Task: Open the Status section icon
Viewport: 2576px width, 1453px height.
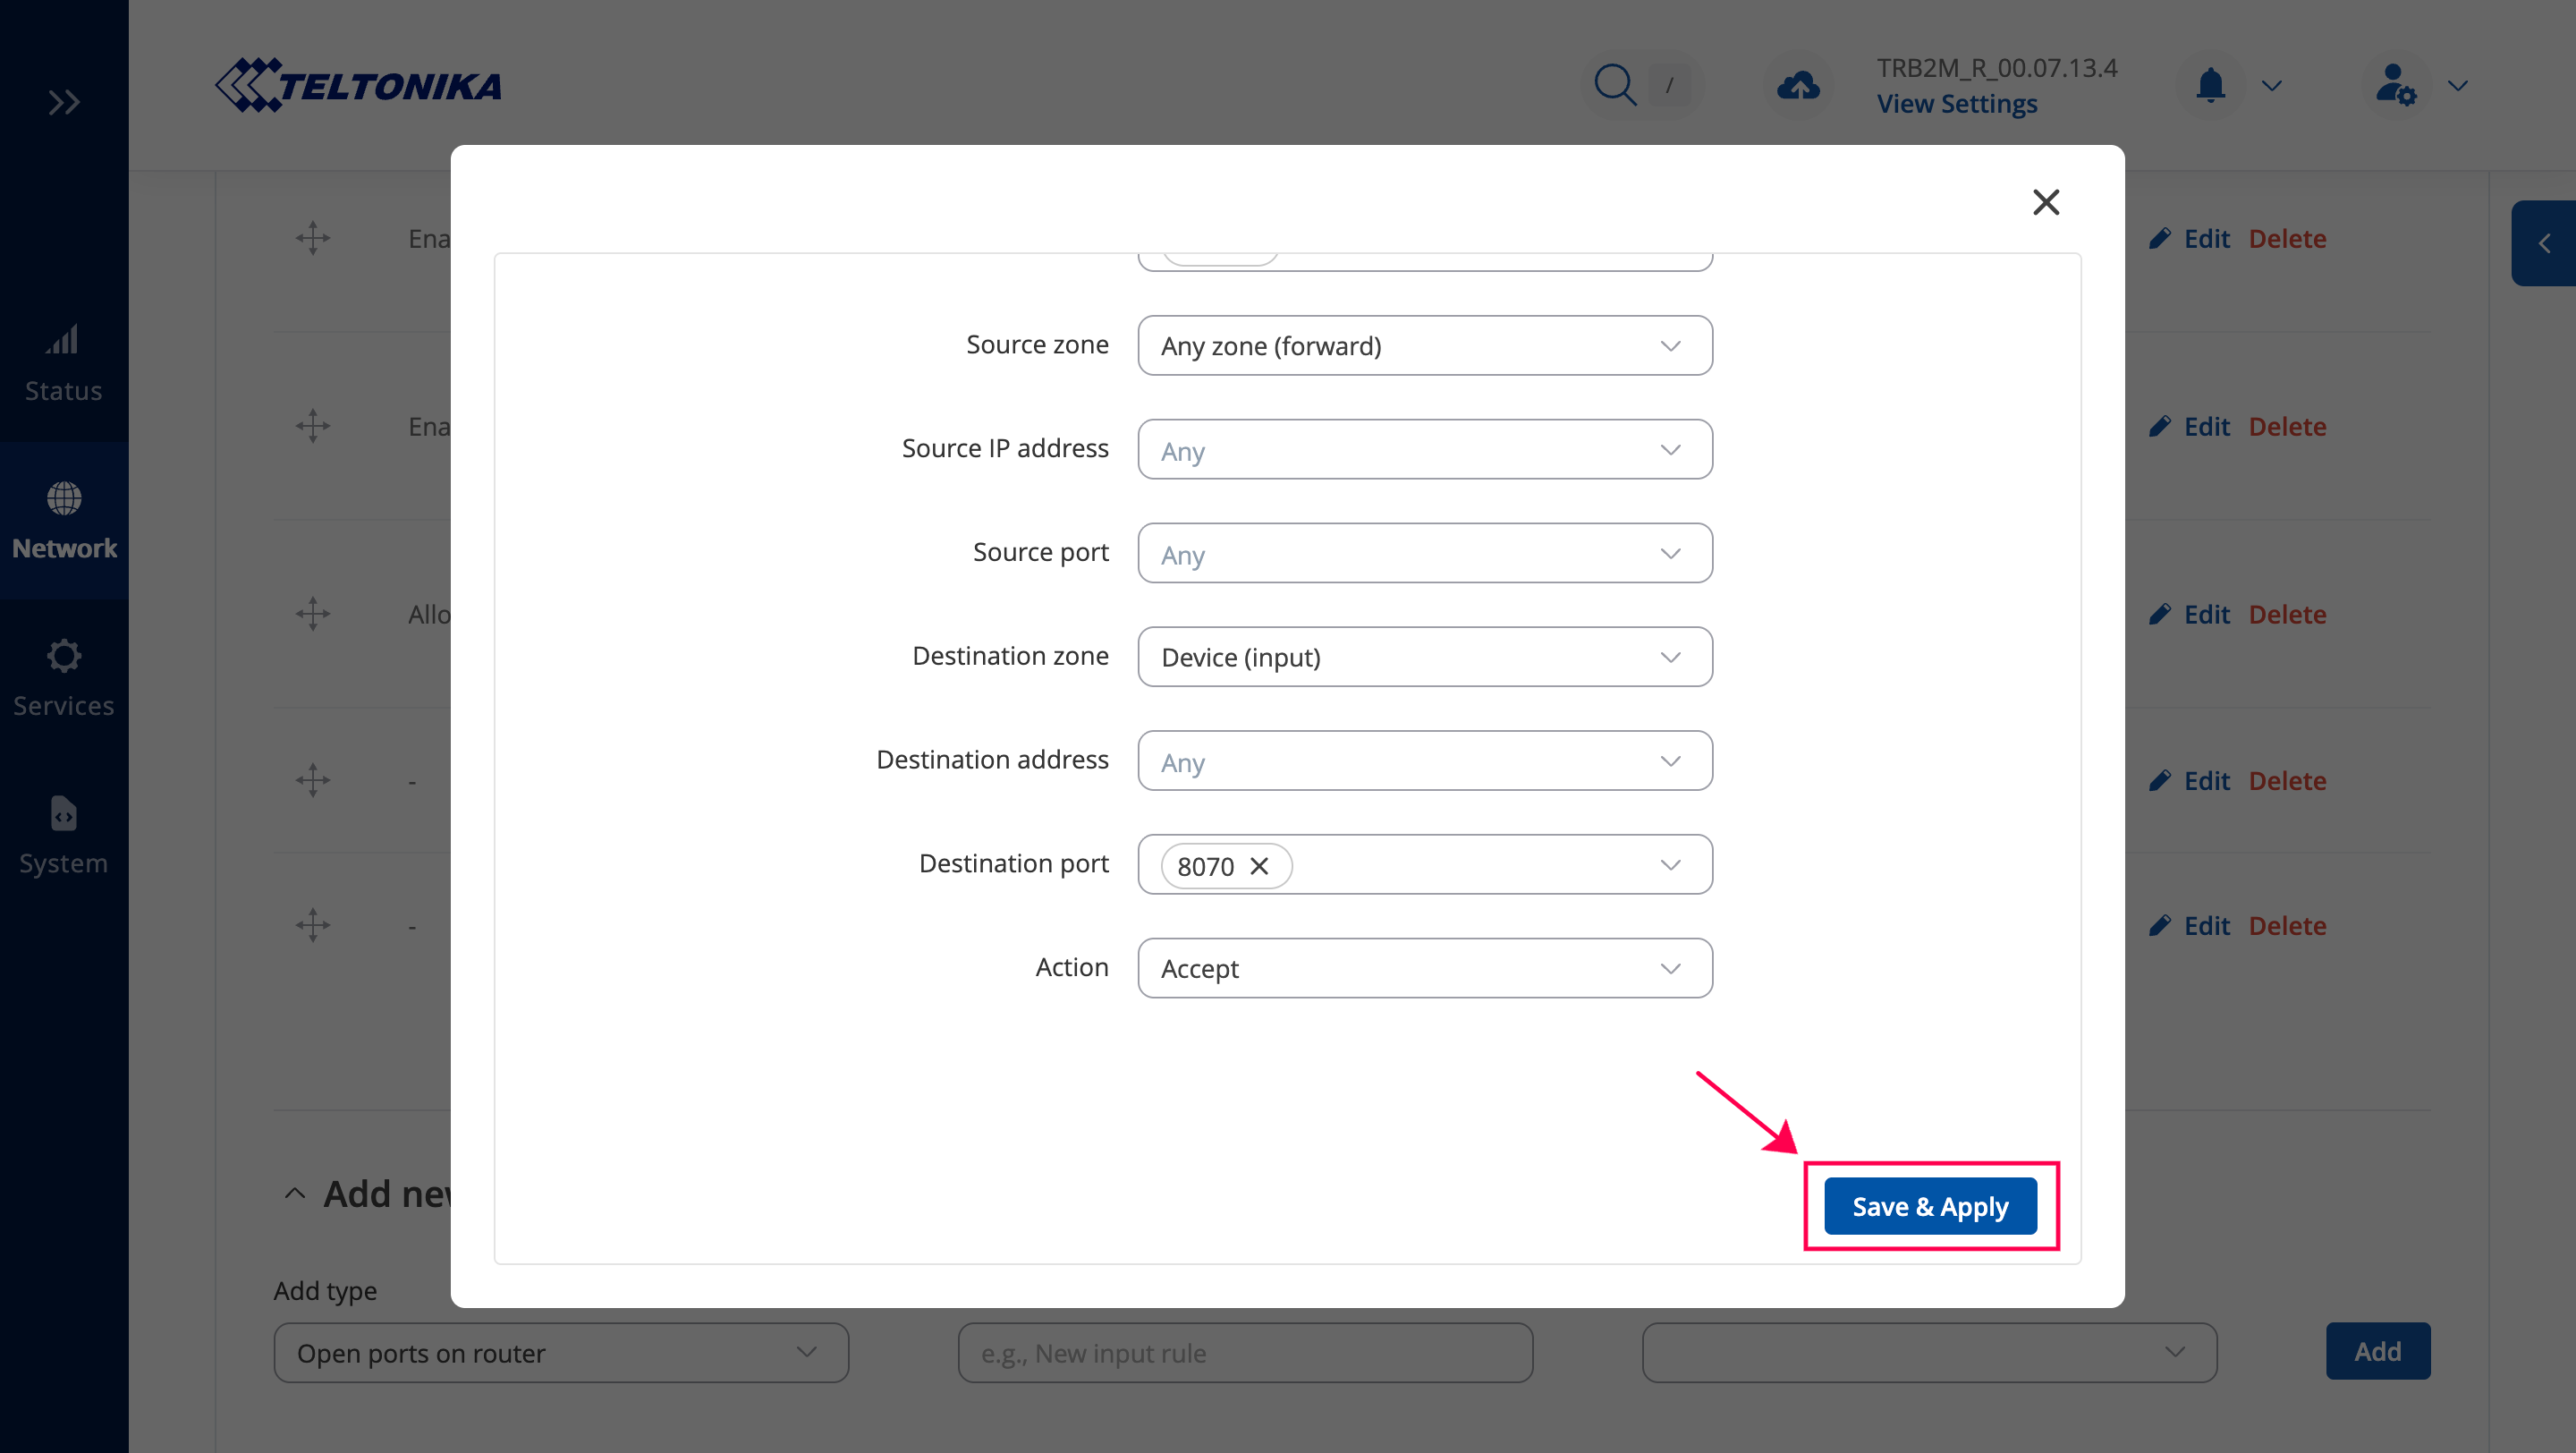Action: [63, 341]
